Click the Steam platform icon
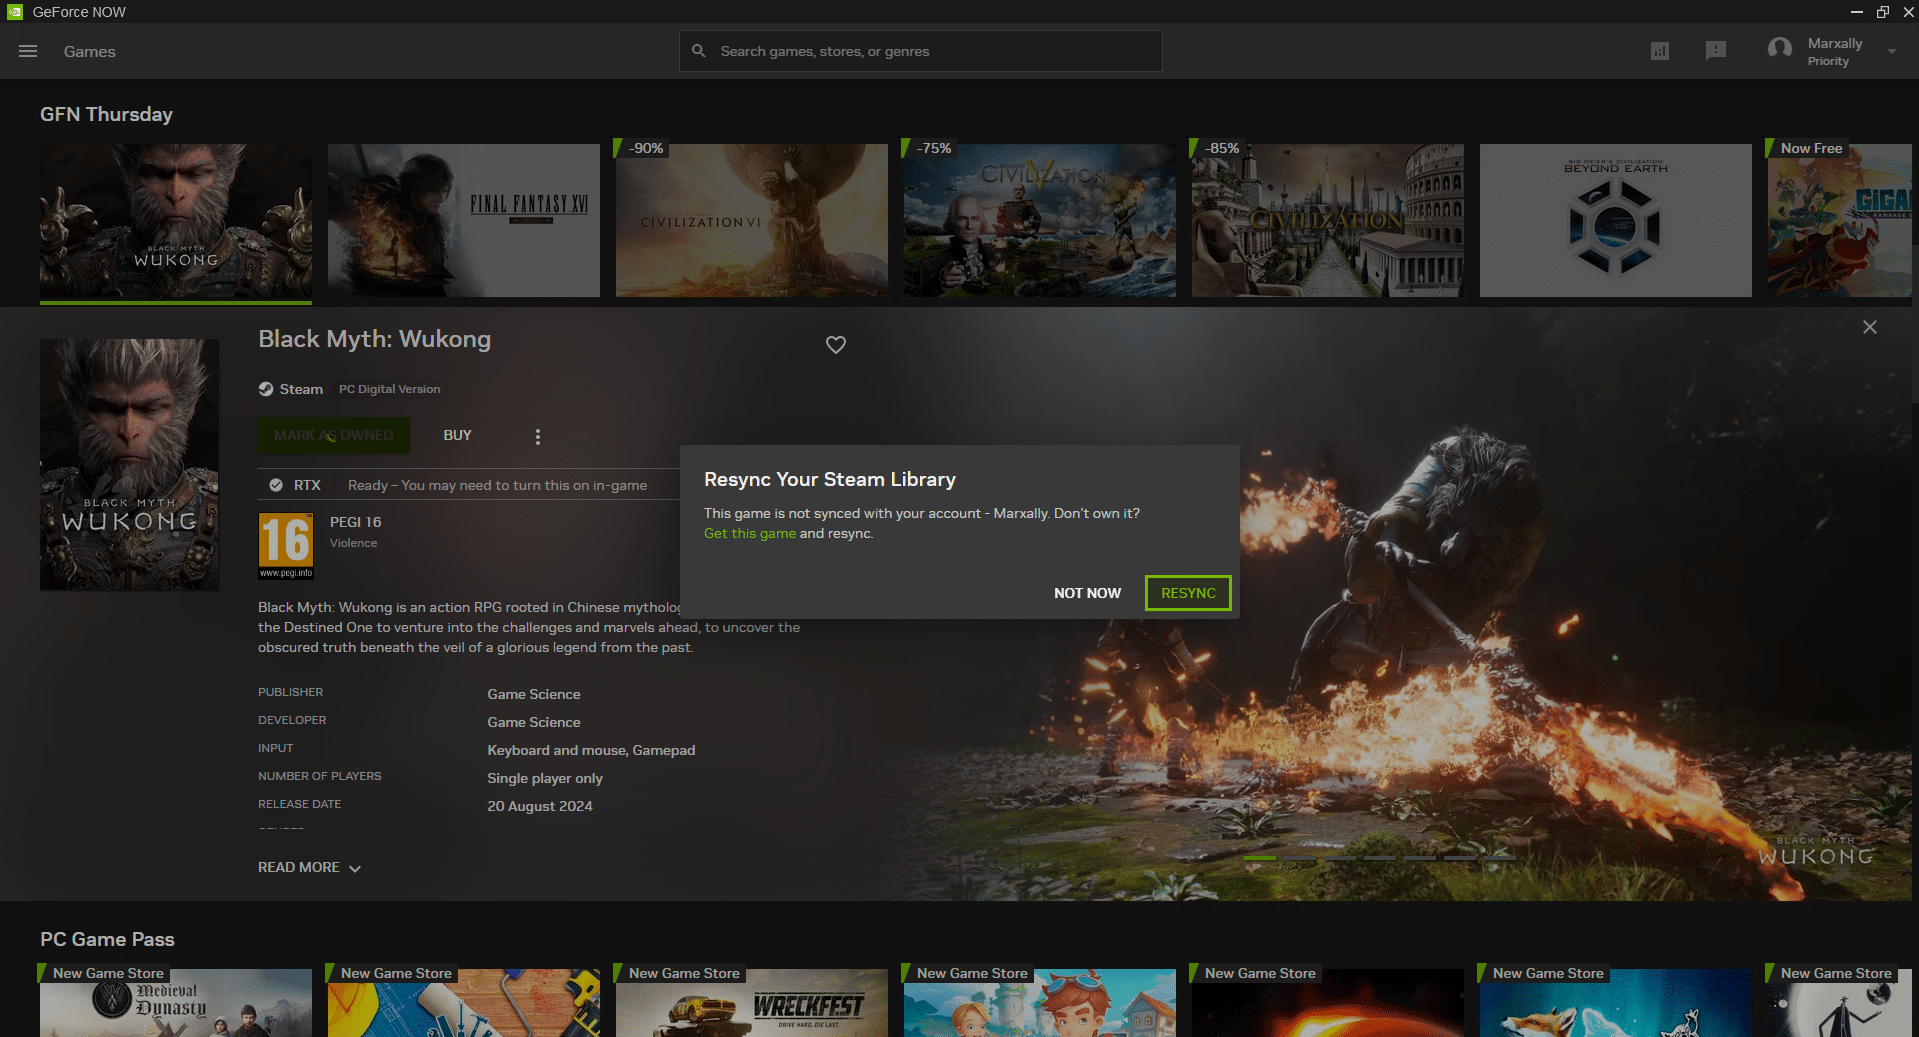Screen dimensions: 1919x1037 click(x=265, y=389)
